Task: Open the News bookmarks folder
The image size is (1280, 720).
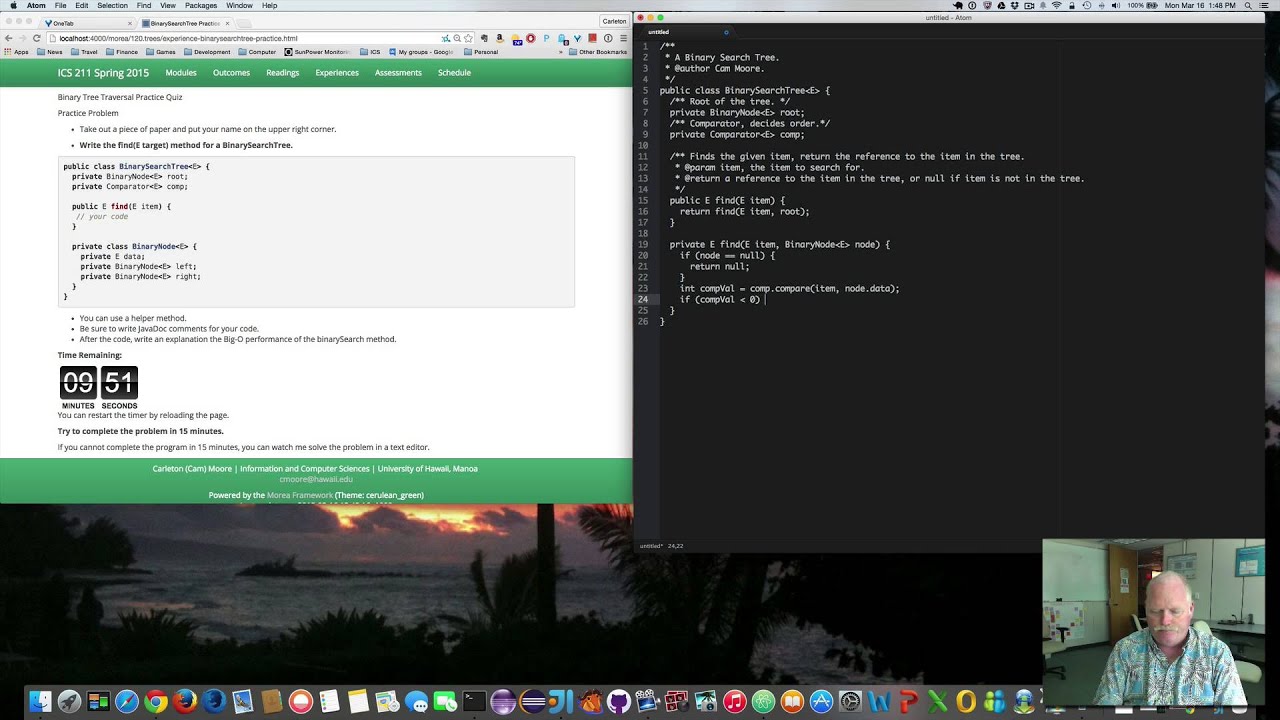Action: 50,52
